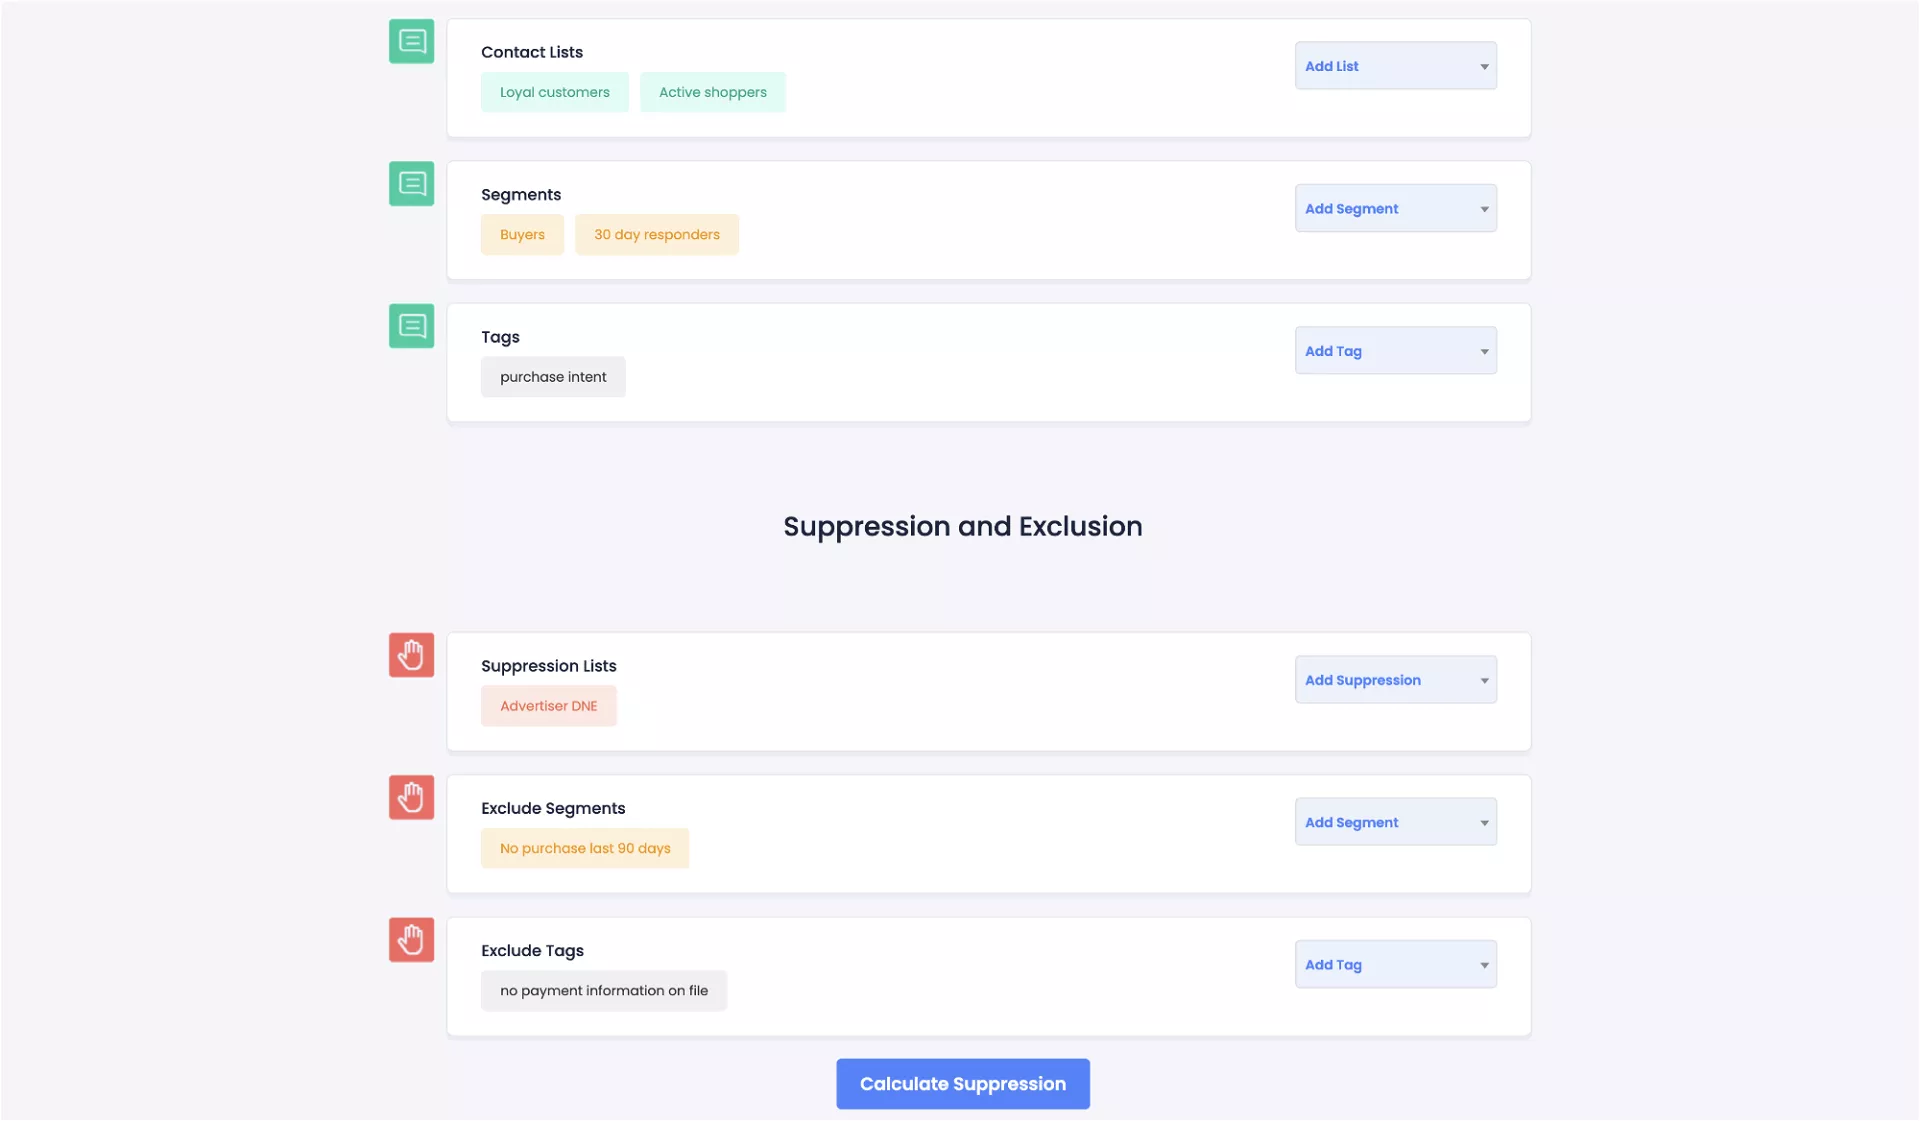Image resolution: width=1920 pixels, height=1121 pixels.
Task: Expand Add Segment dropdown for Exclude Segments
Action: click(1395, 822)
